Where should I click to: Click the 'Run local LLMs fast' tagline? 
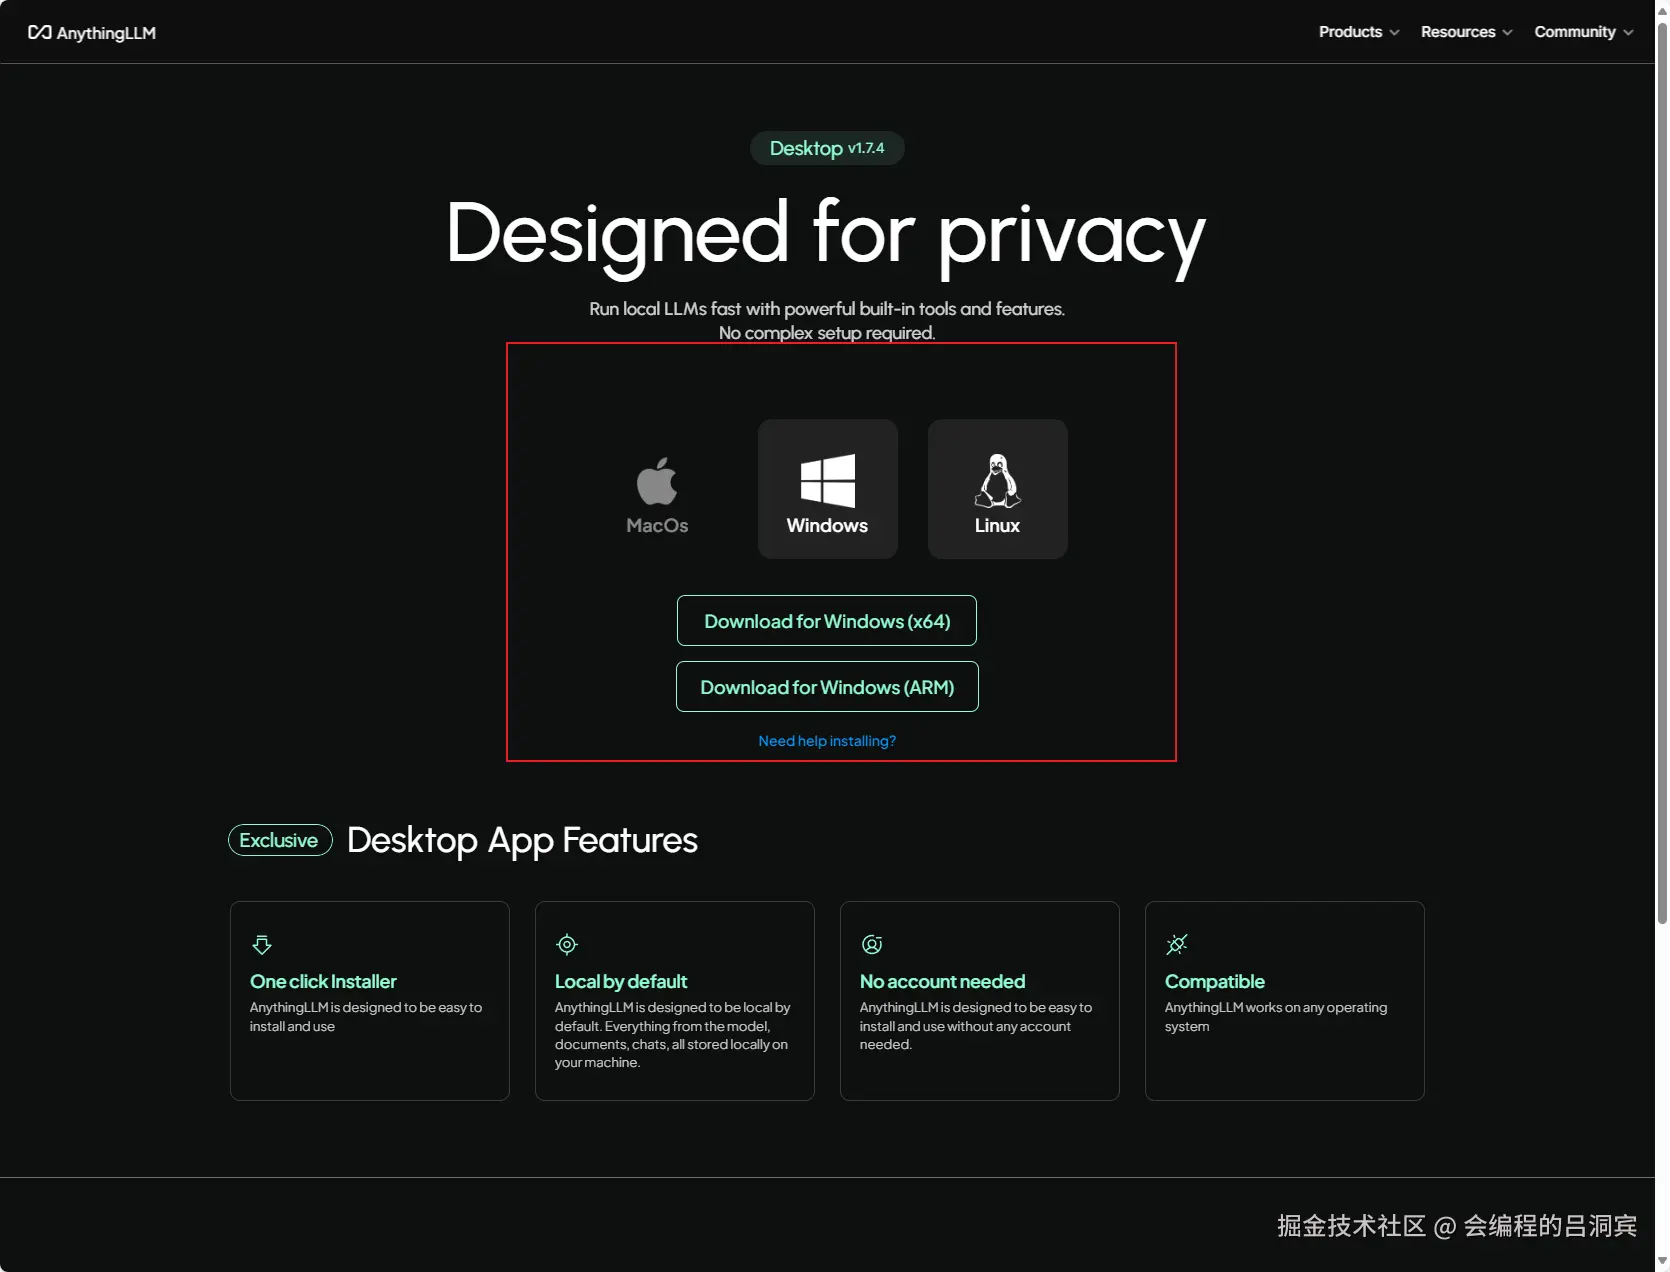coord(827,309)
